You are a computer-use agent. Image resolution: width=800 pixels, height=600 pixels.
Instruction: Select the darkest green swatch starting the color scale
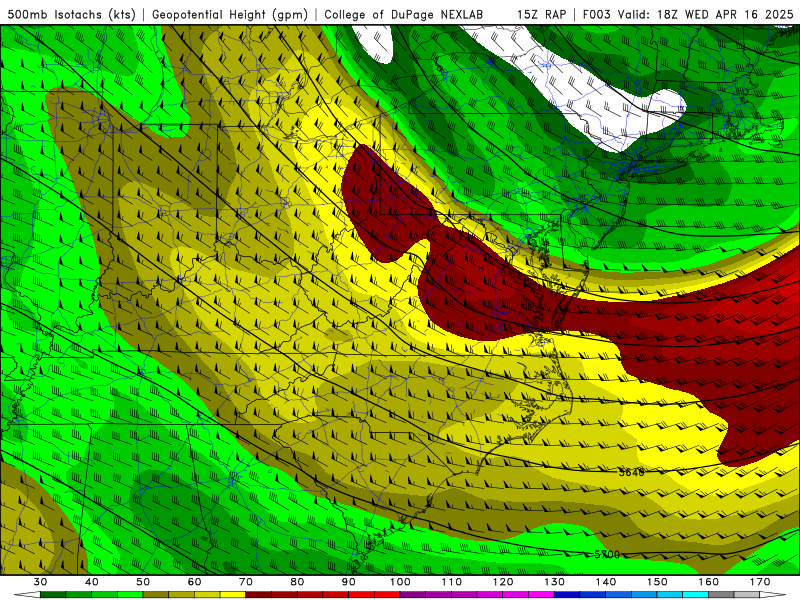click(53, 595)
